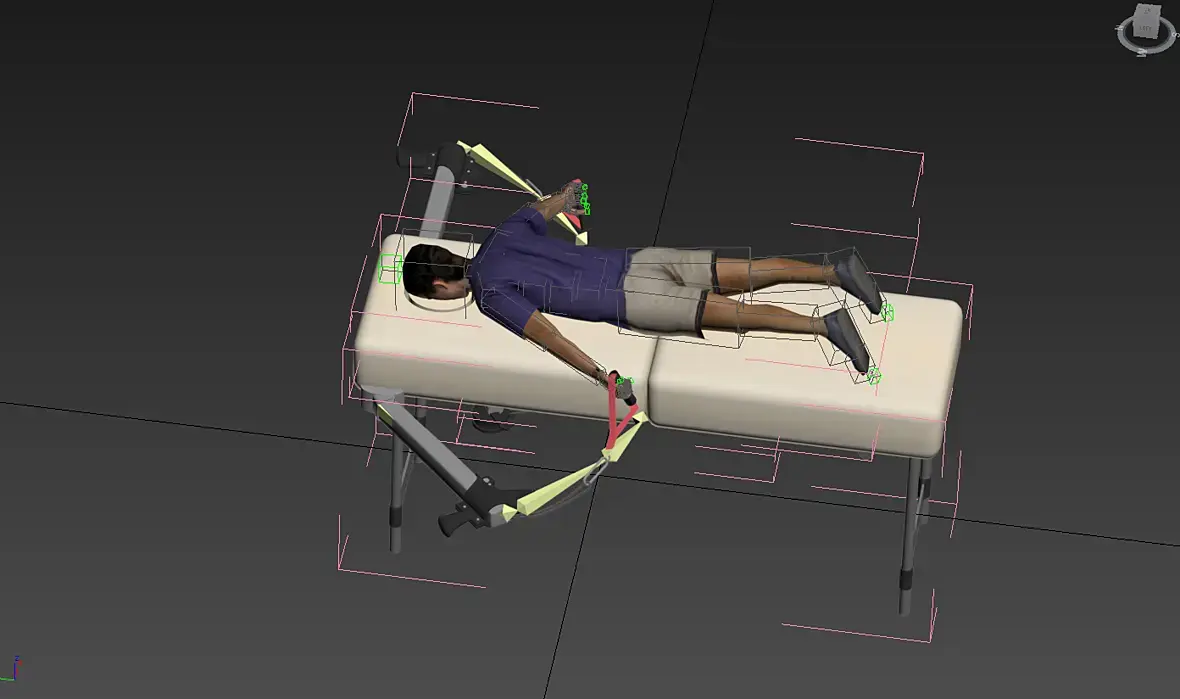Select the gray resistance arm under the table
Image resolution: width=1180 pixels, height=699 pixels.
[433, 449]
